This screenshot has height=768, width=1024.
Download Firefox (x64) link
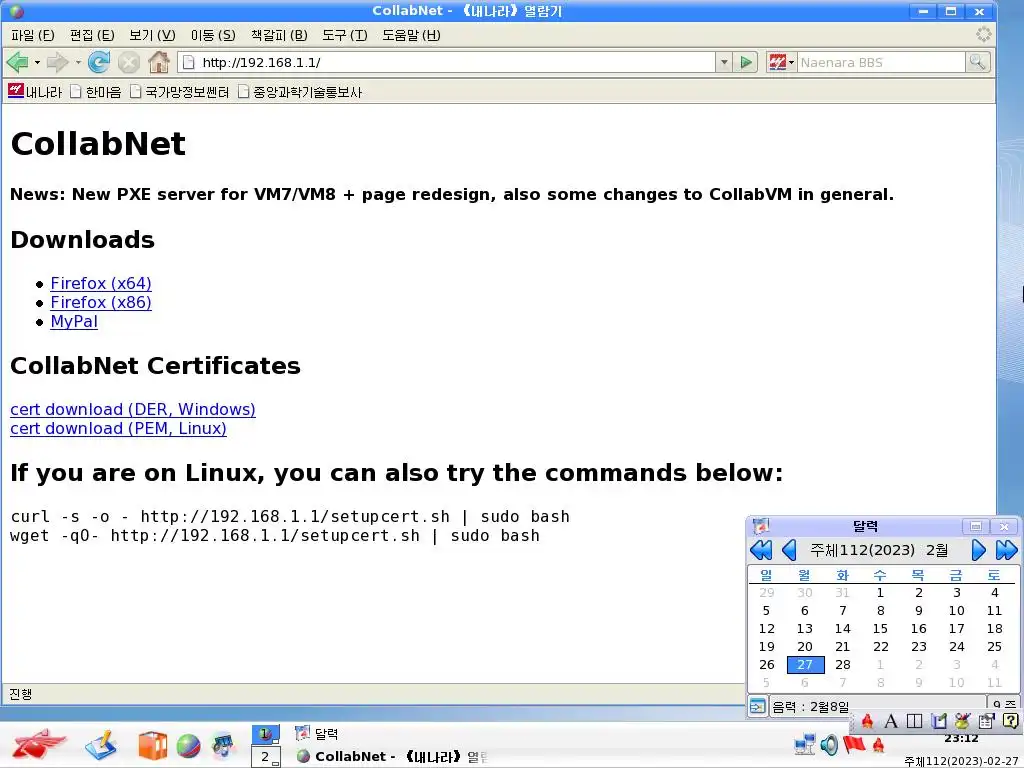pos(101,283)
